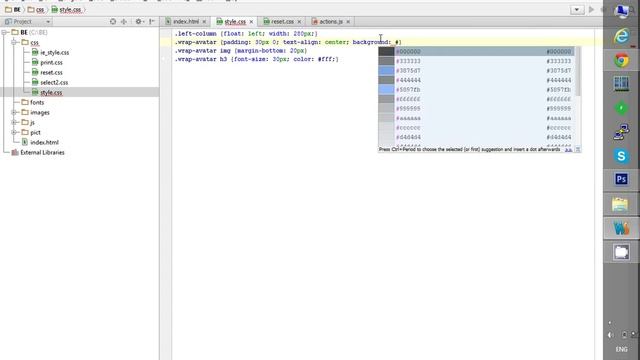640x360 pixels.
Task: Click the .left-column code line
Action: (246, 33)
